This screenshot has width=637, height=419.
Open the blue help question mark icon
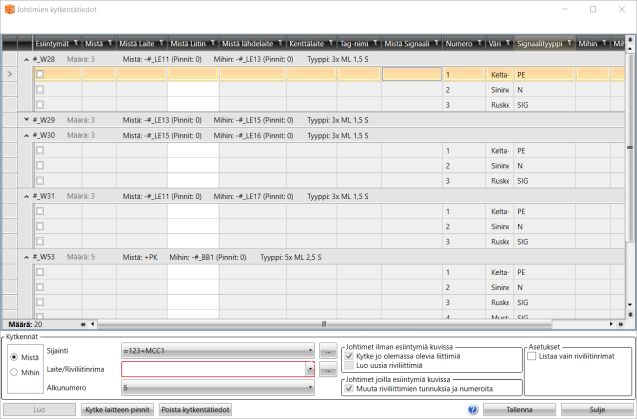tap(472, 409)
